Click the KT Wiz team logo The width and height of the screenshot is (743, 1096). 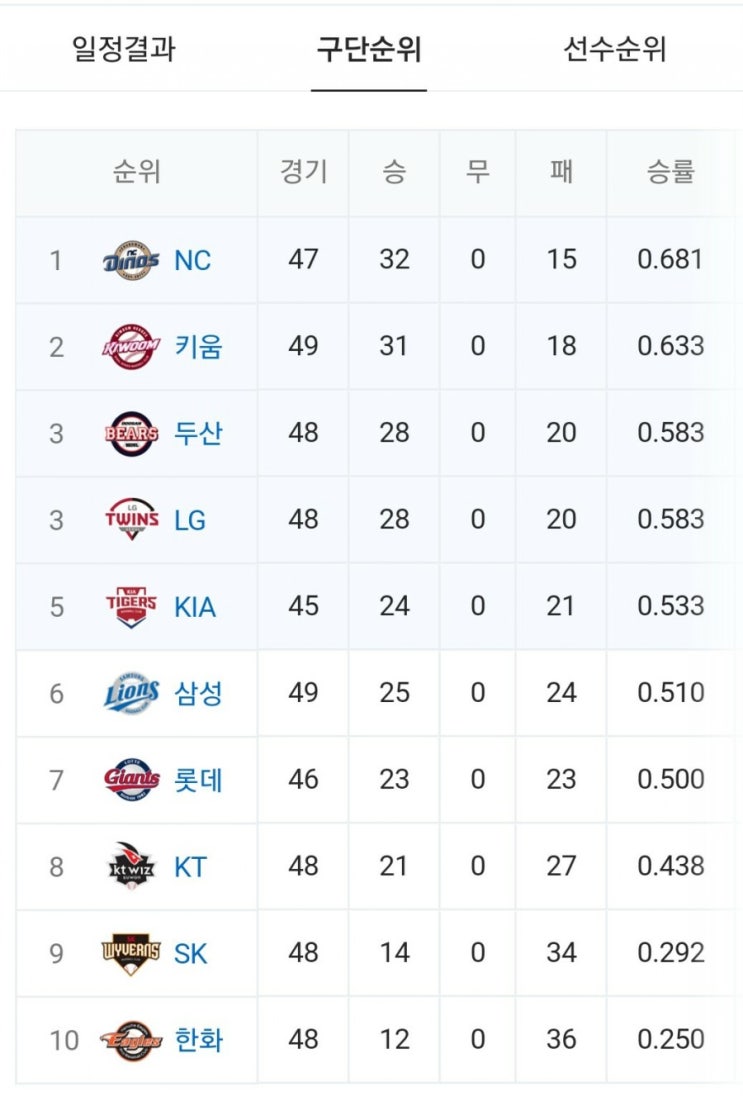[131, 865]
